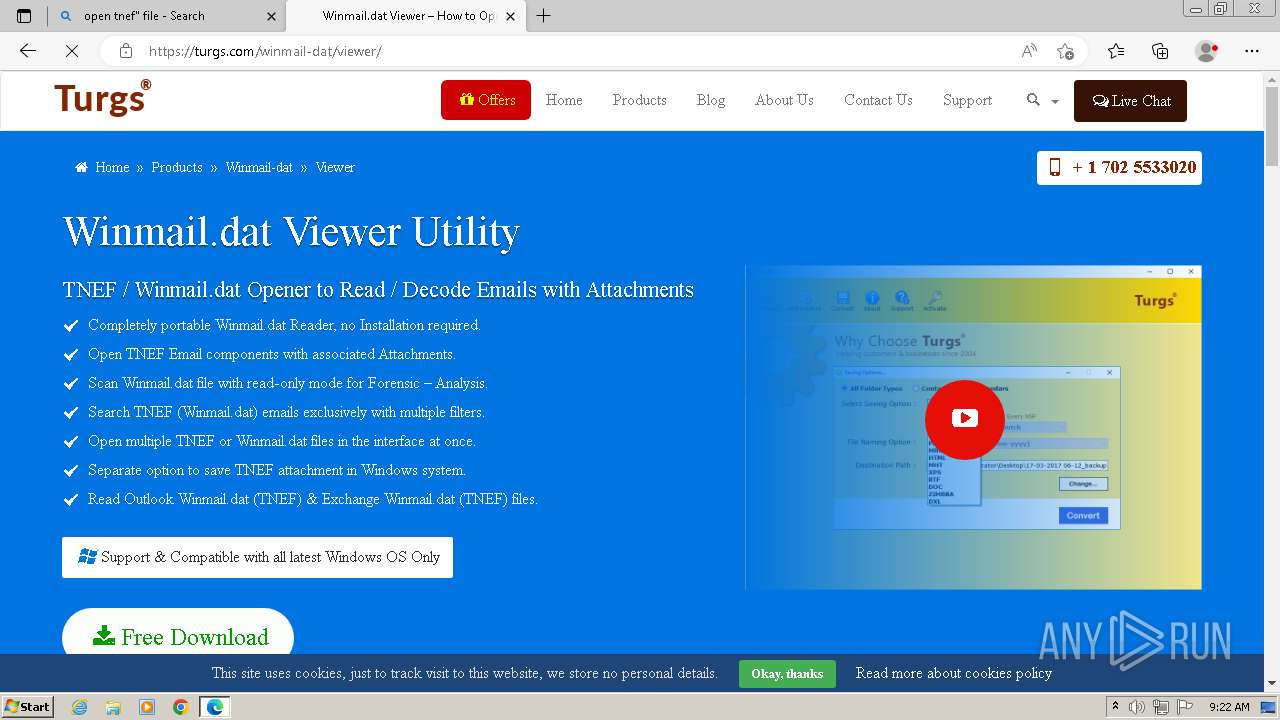Click the Free Download button
1280x720 pixels.
(x=178, y=636)
